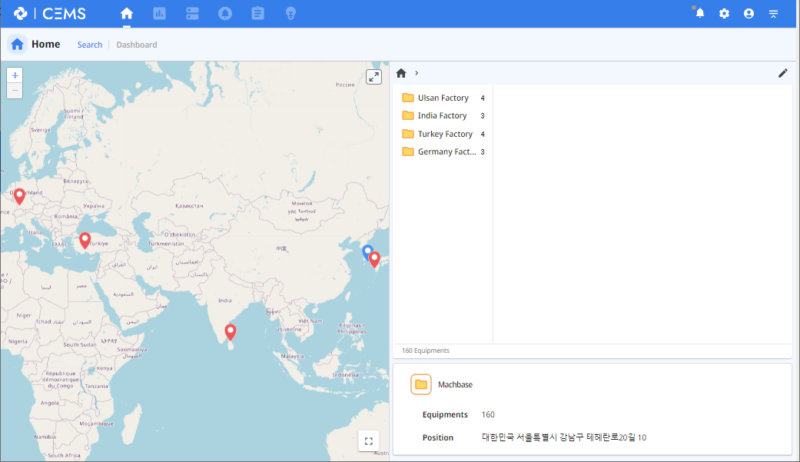Click the bar chart icon in navbar
800x462 pixels.
(159, 14)
